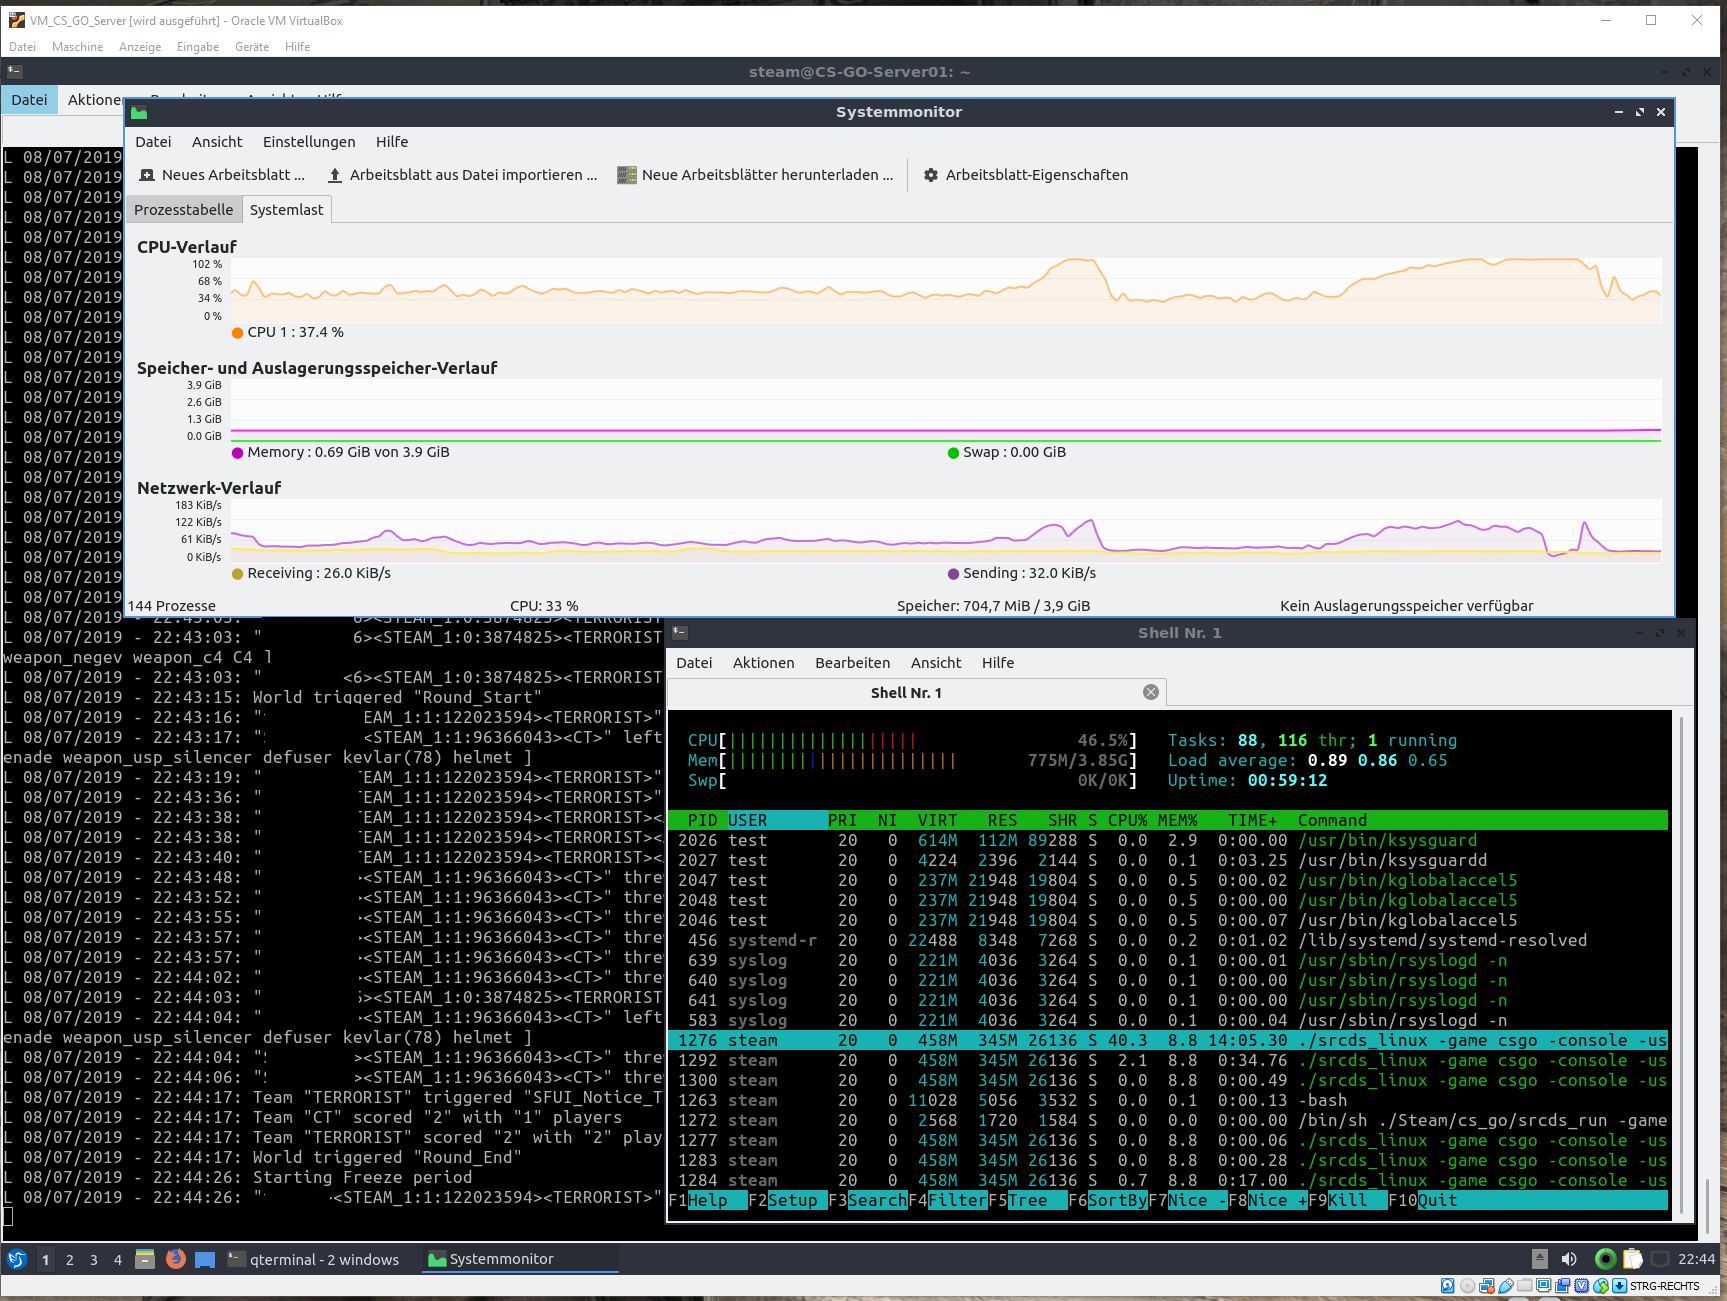This screenshot has height=1301, width=1727.
Task: Open the Einstellungen menu in Systemmonitor
Action: (x=309, y=141)
